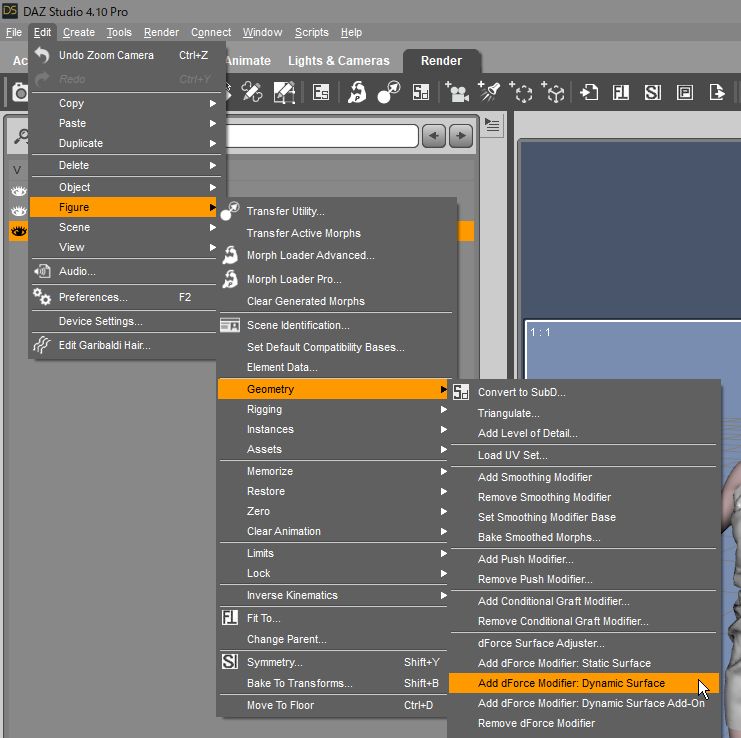Expand the Memorize submenu
741x738 pixels.
tap(333, 471)
